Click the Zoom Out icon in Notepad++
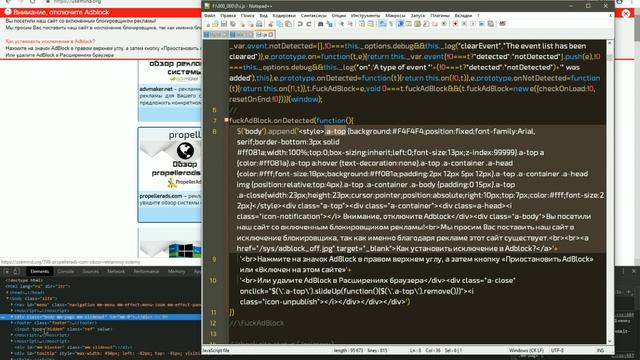 click(x=351, y=24)
